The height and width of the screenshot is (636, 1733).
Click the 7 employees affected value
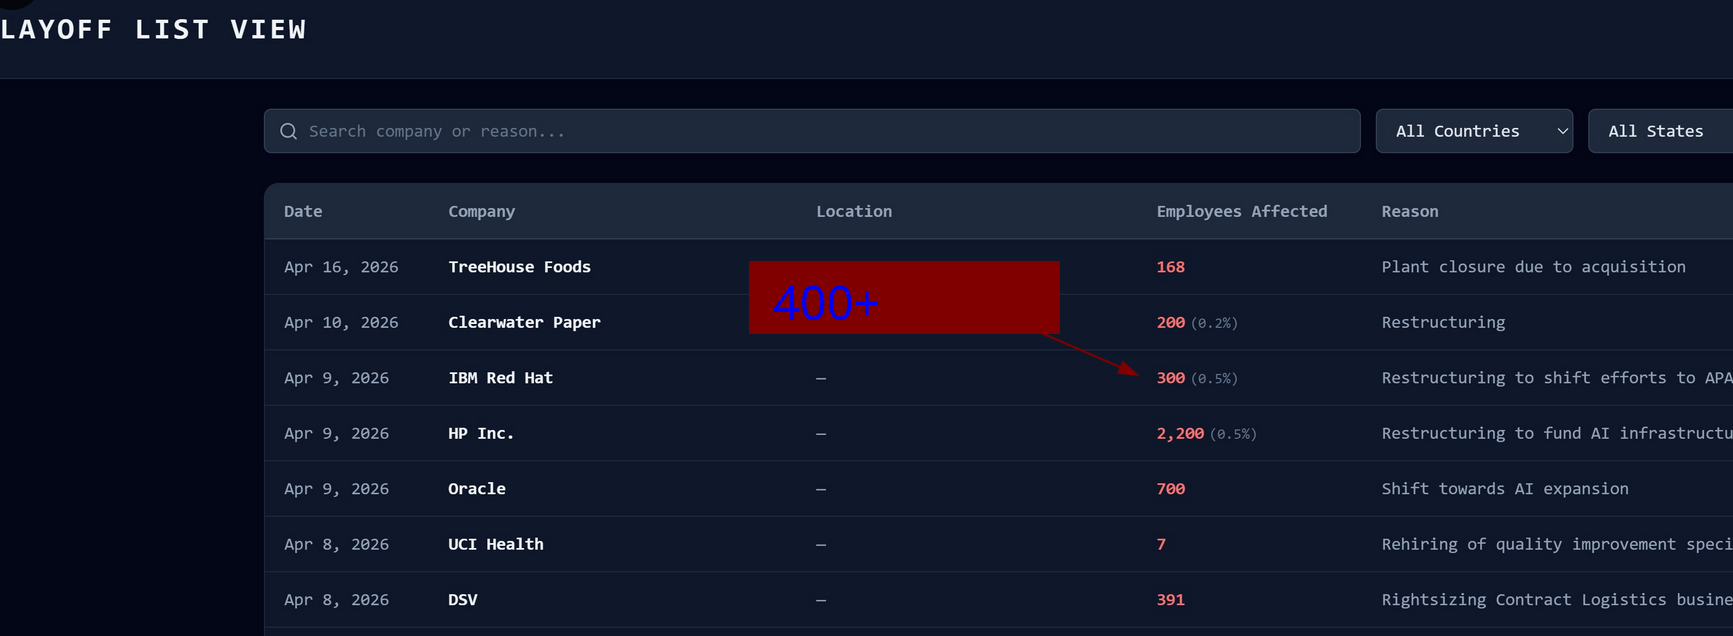pyautogui.click(x=1161, y=544)
